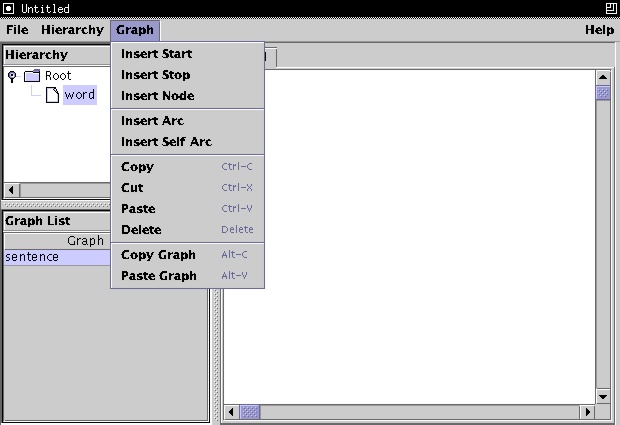
Task: Click Cut in the Graph menu
Action: (187, 187)
